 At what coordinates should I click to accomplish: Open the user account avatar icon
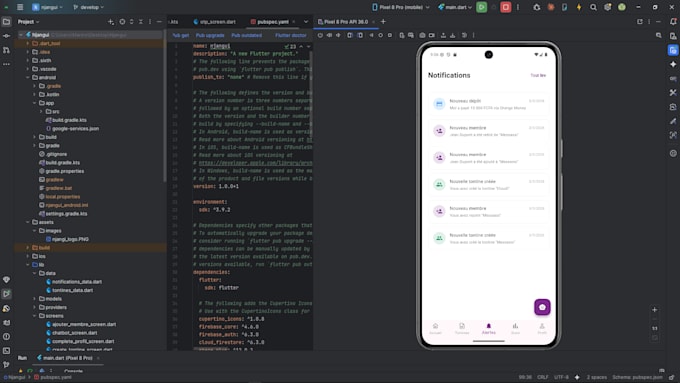click(x=622, y=7)
